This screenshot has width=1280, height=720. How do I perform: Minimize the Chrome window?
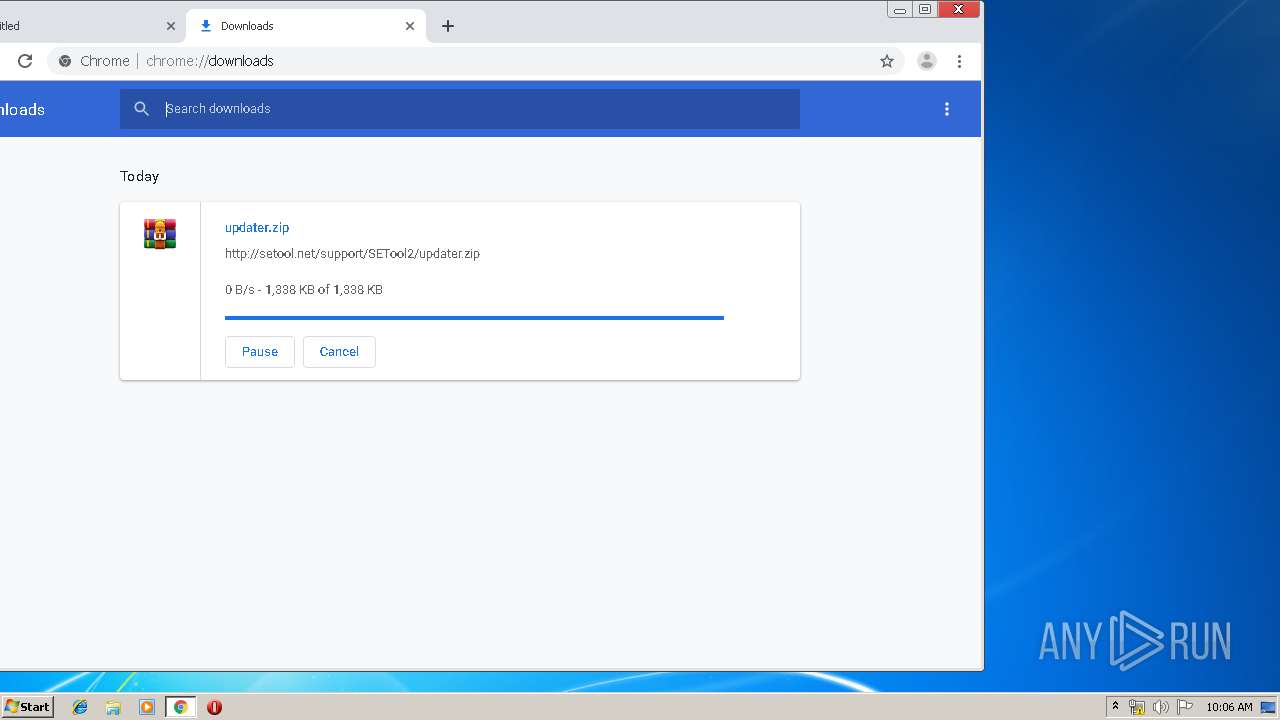coord(900,10)
